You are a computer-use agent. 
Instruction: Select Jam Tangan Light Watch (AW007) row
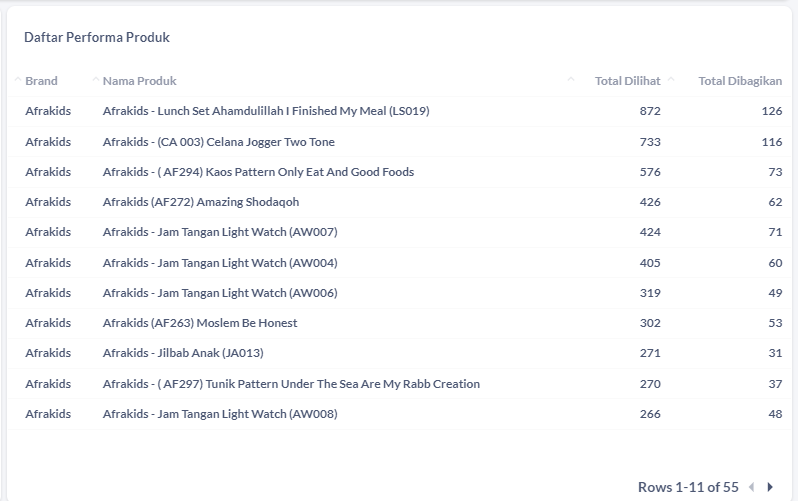pos(399,232)
